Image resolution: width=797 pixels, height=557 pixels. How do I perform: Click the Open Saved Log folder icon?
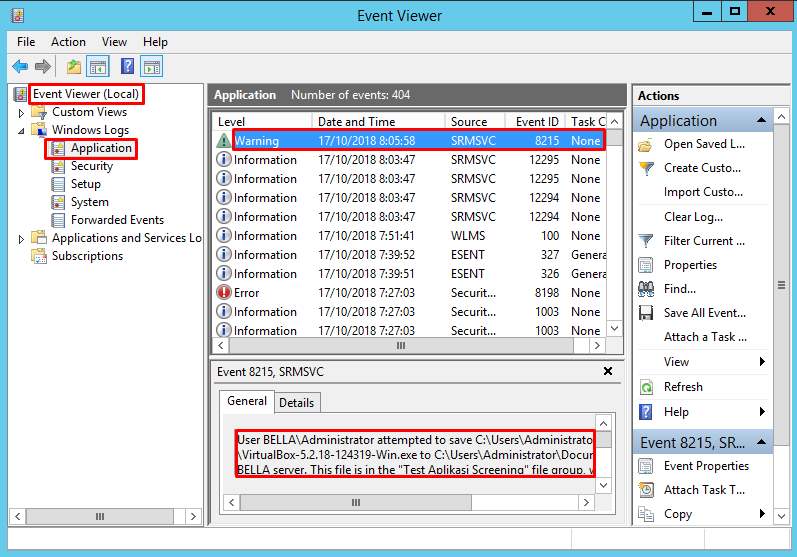[646, 146]
